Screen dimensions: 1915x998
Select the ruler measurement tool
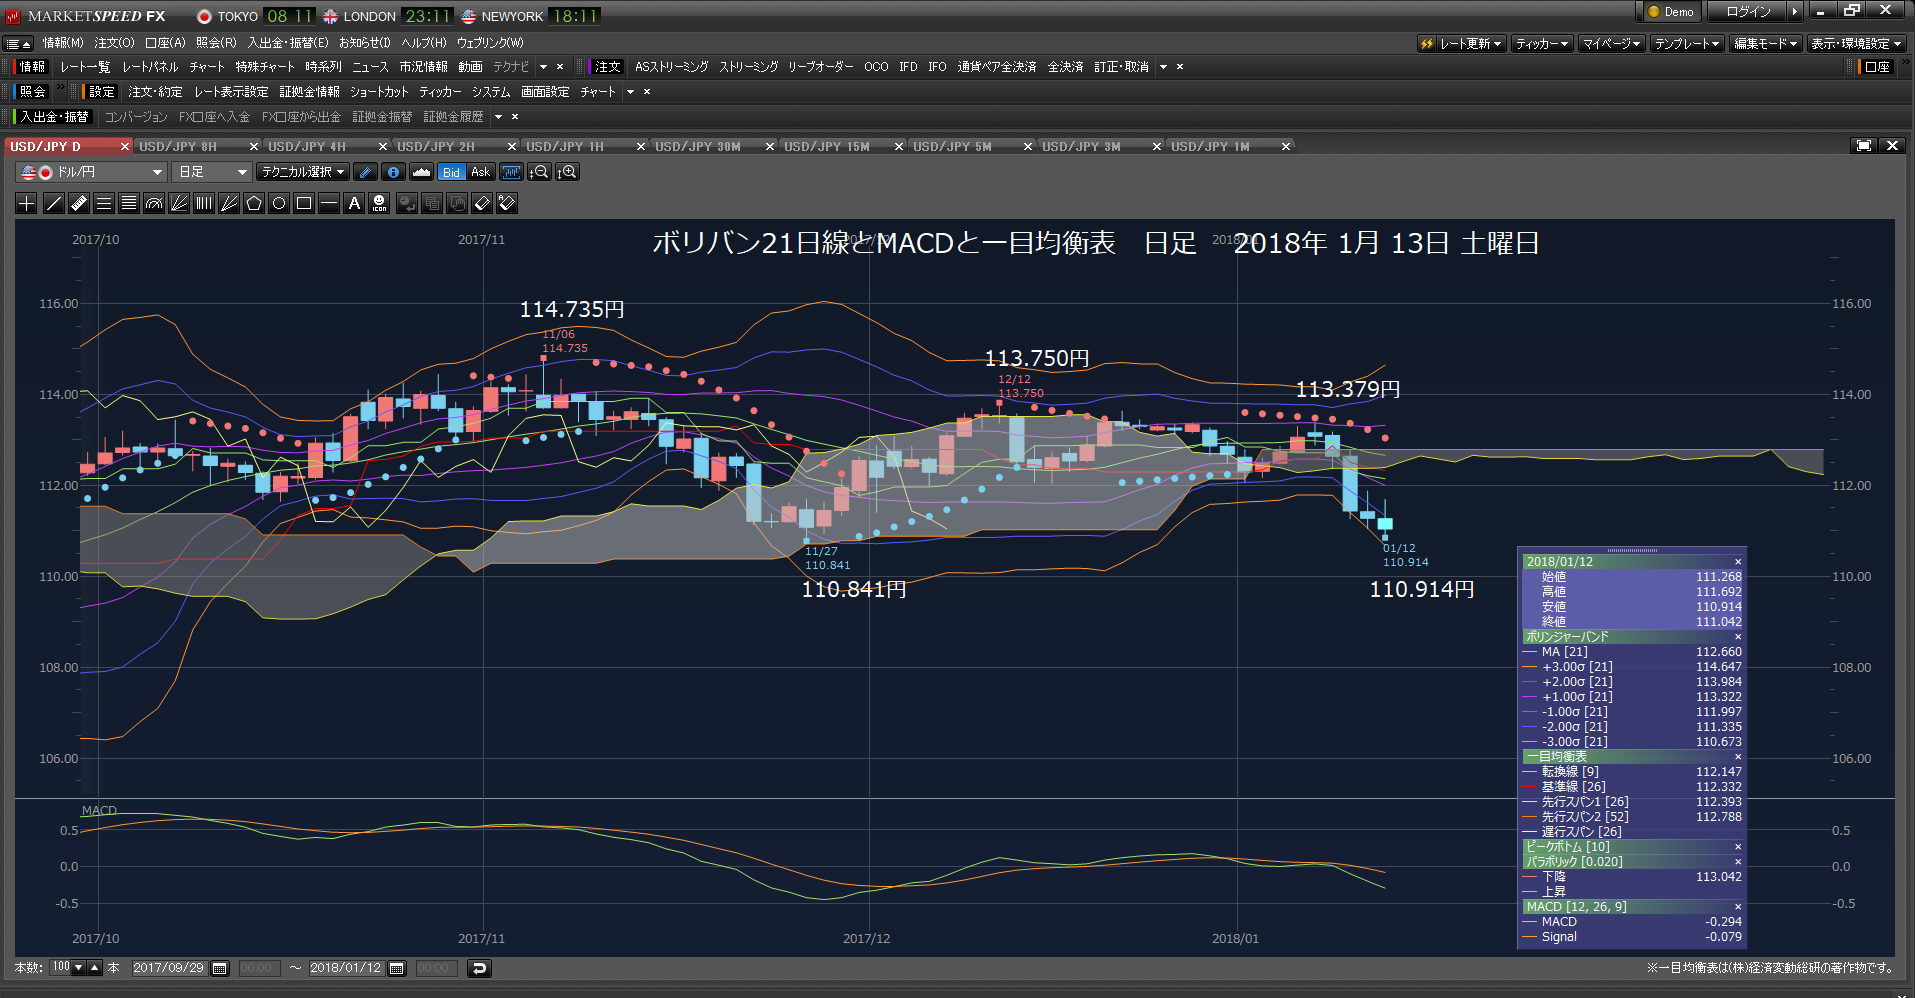tap(79, 203)
